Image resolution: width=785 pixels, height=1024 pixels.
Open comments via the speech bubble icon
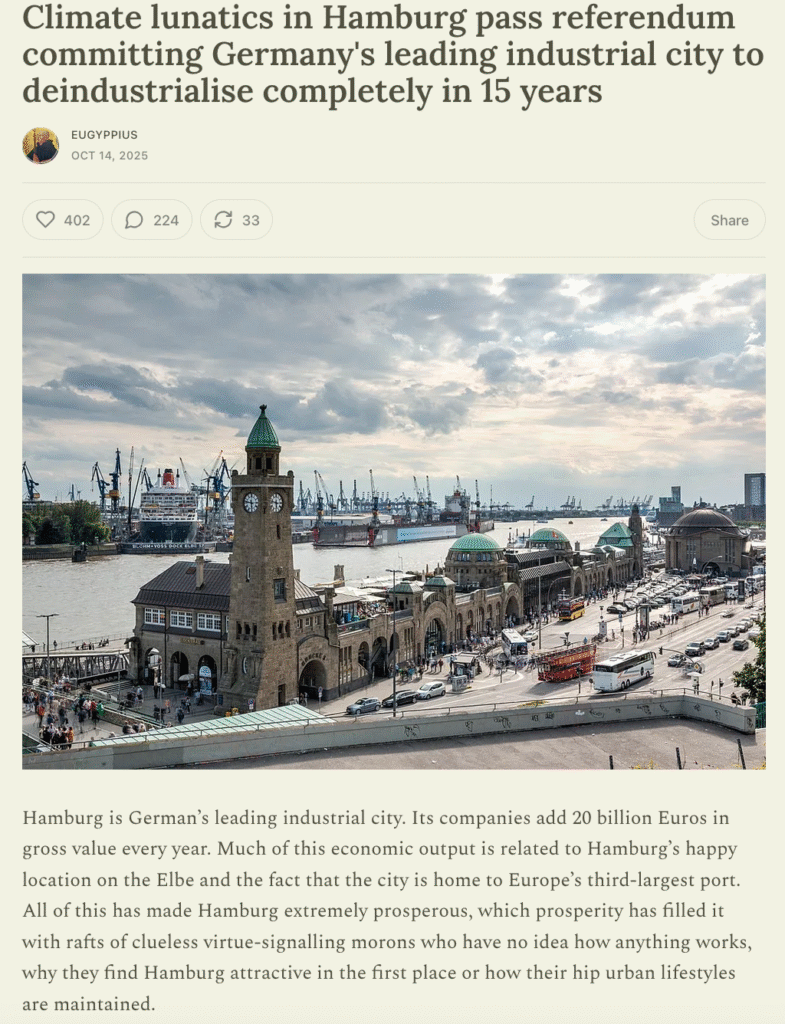(x=134, y=220)
